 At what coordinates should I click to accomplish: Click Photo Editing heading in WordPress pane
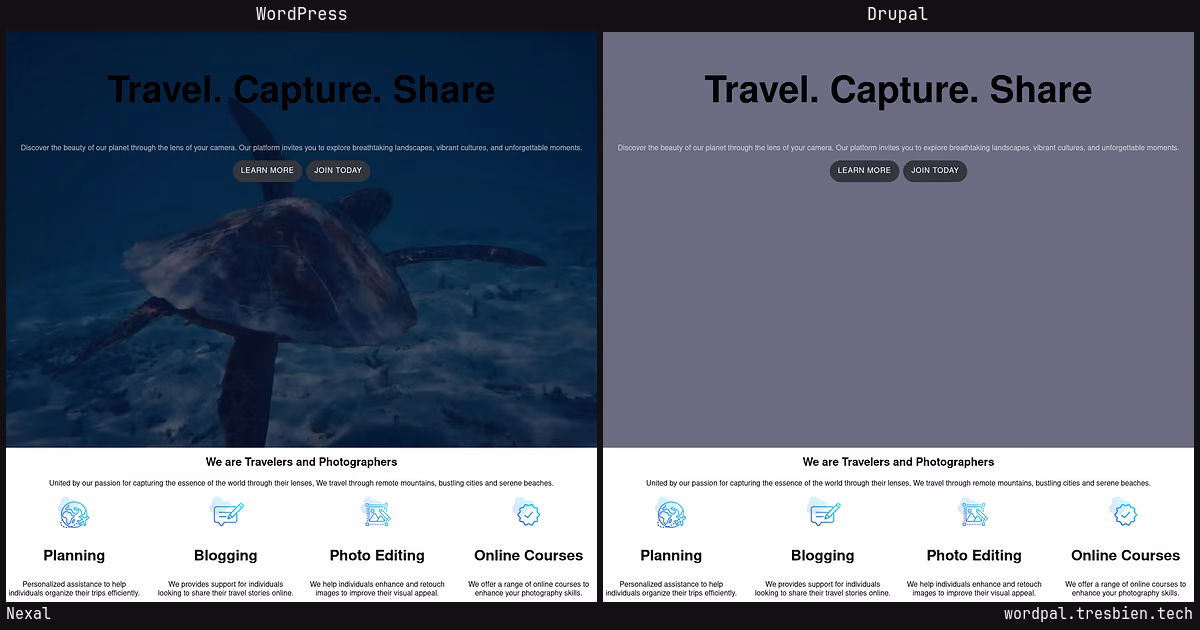tap(377, 556)
